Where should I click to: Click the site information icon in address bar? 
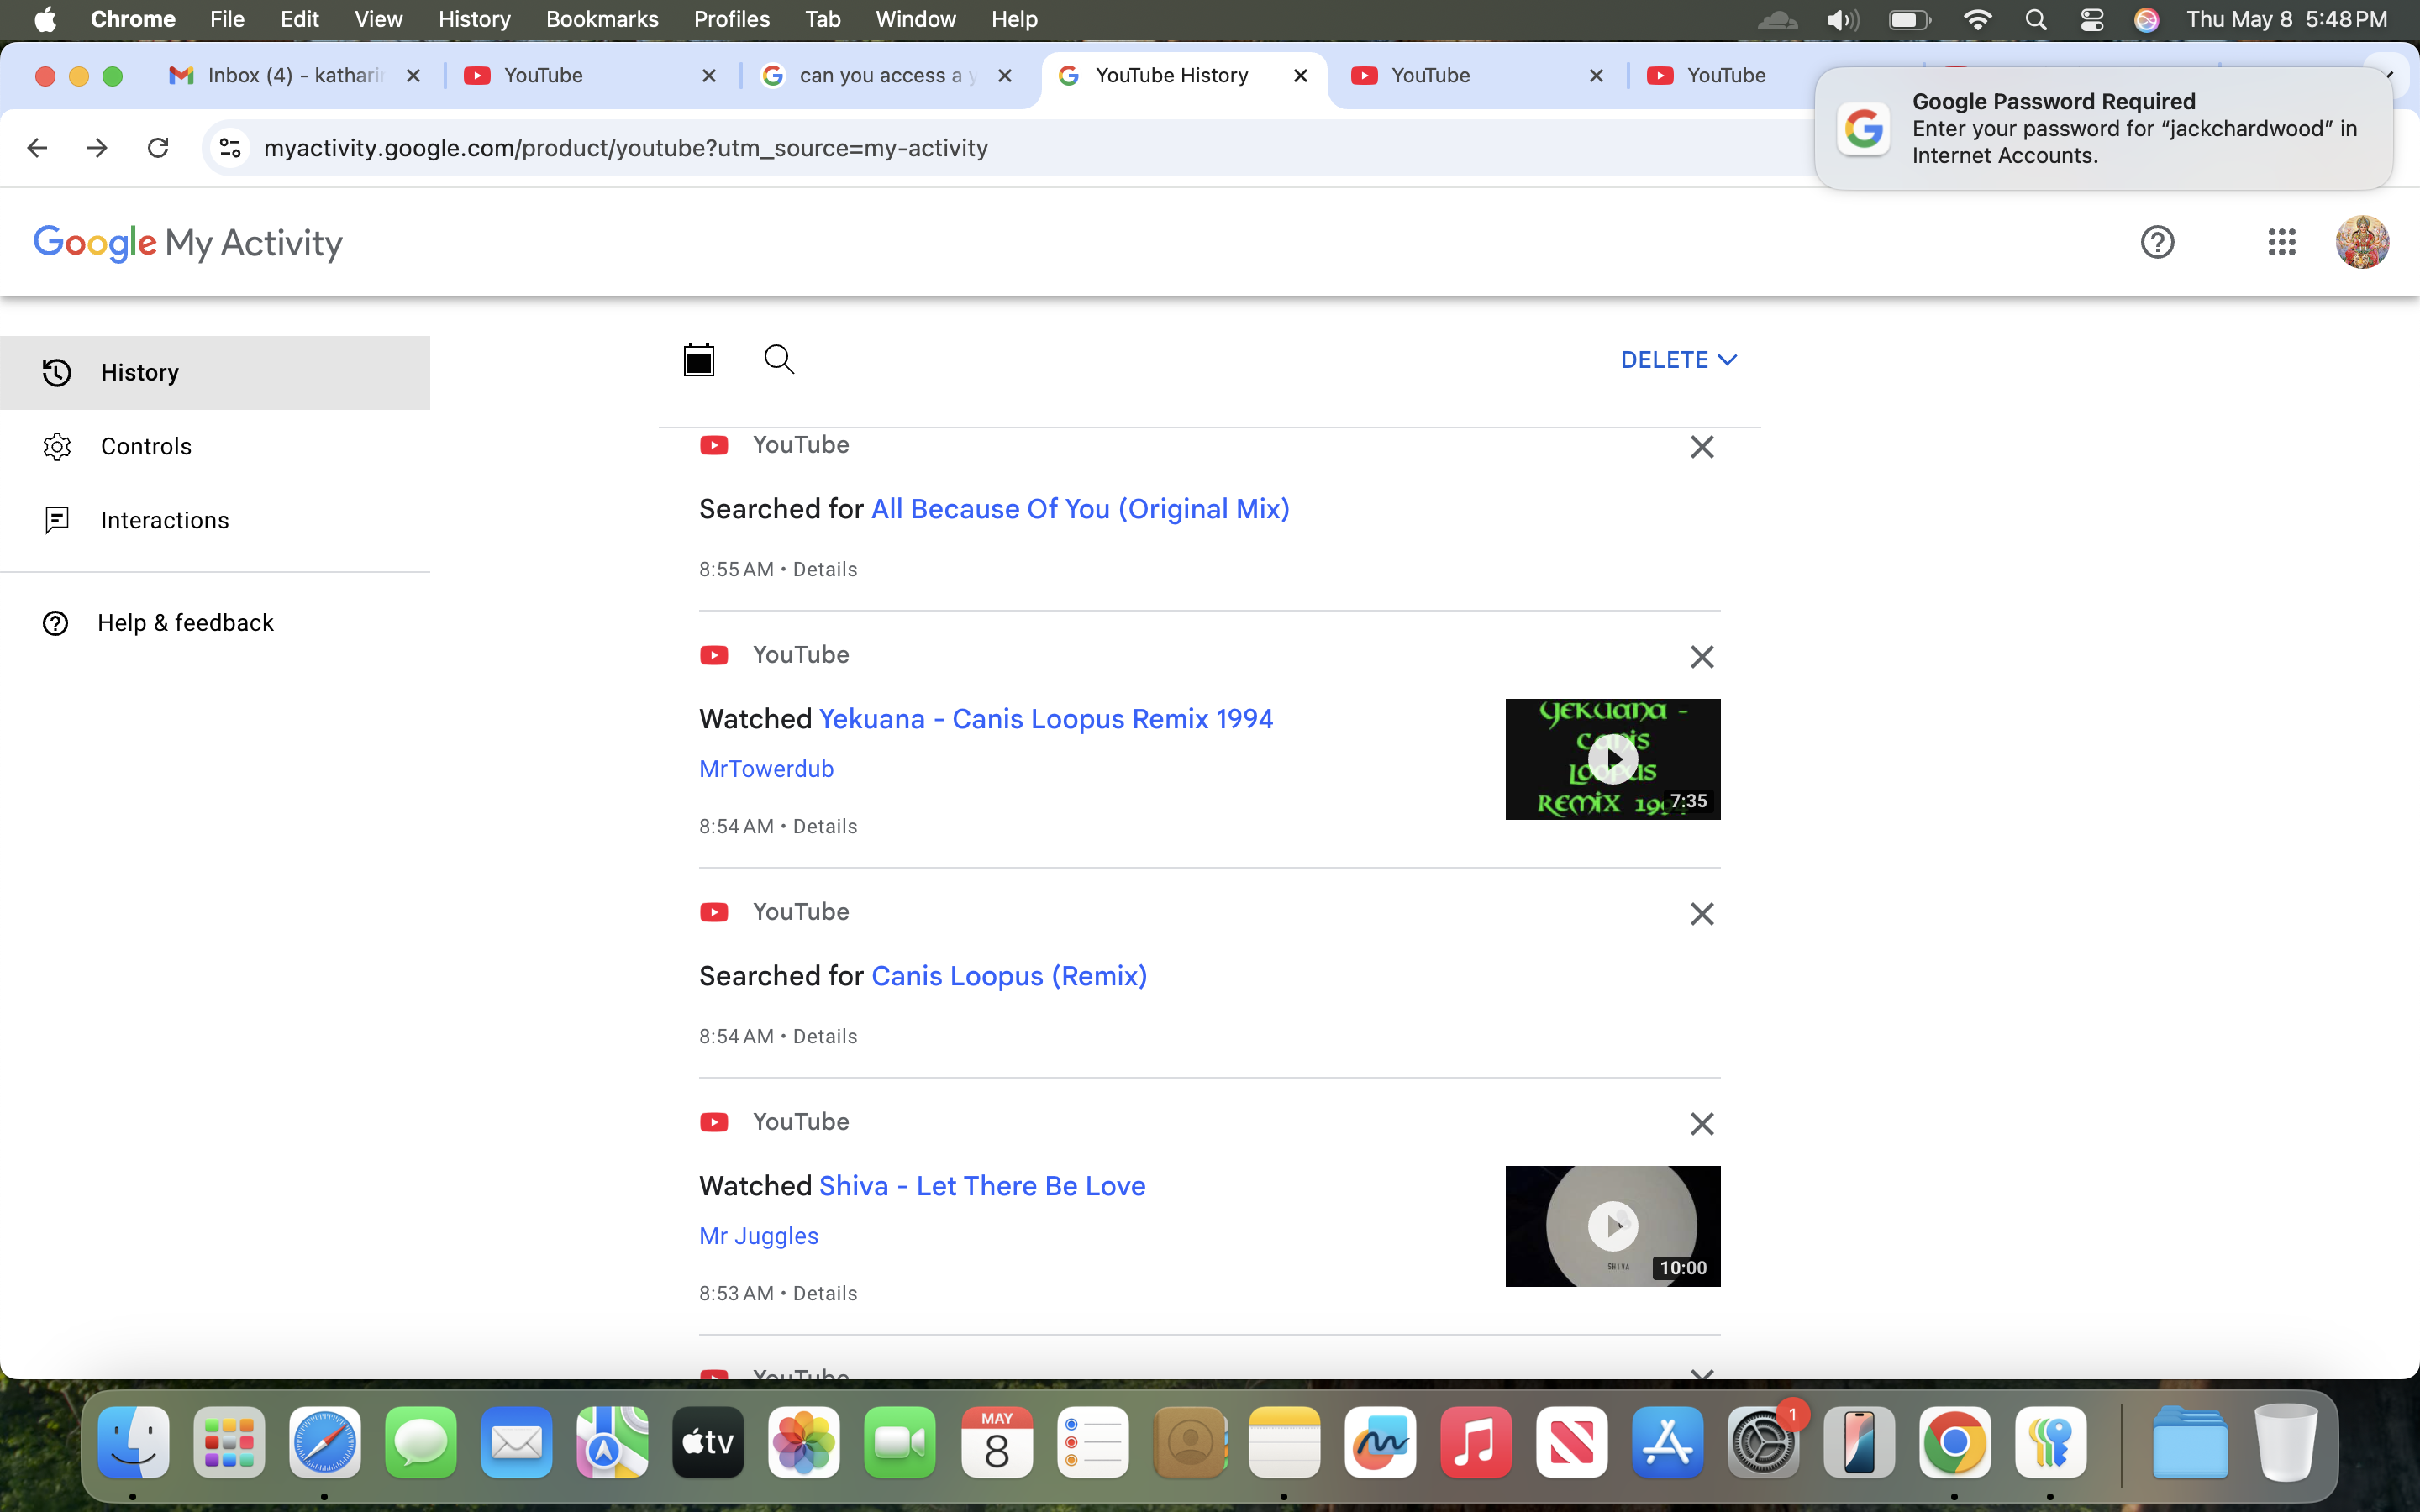click(230, 148)
